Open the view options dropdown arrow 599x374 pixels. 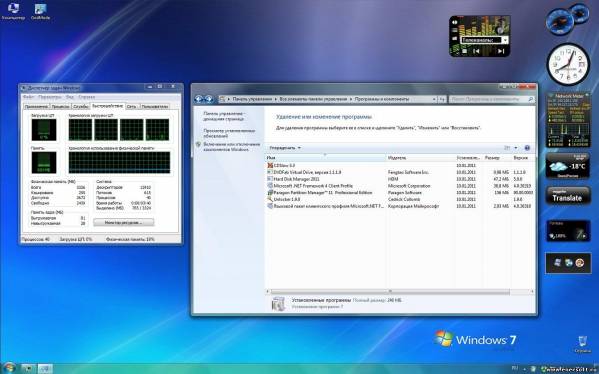click(516, 148)
